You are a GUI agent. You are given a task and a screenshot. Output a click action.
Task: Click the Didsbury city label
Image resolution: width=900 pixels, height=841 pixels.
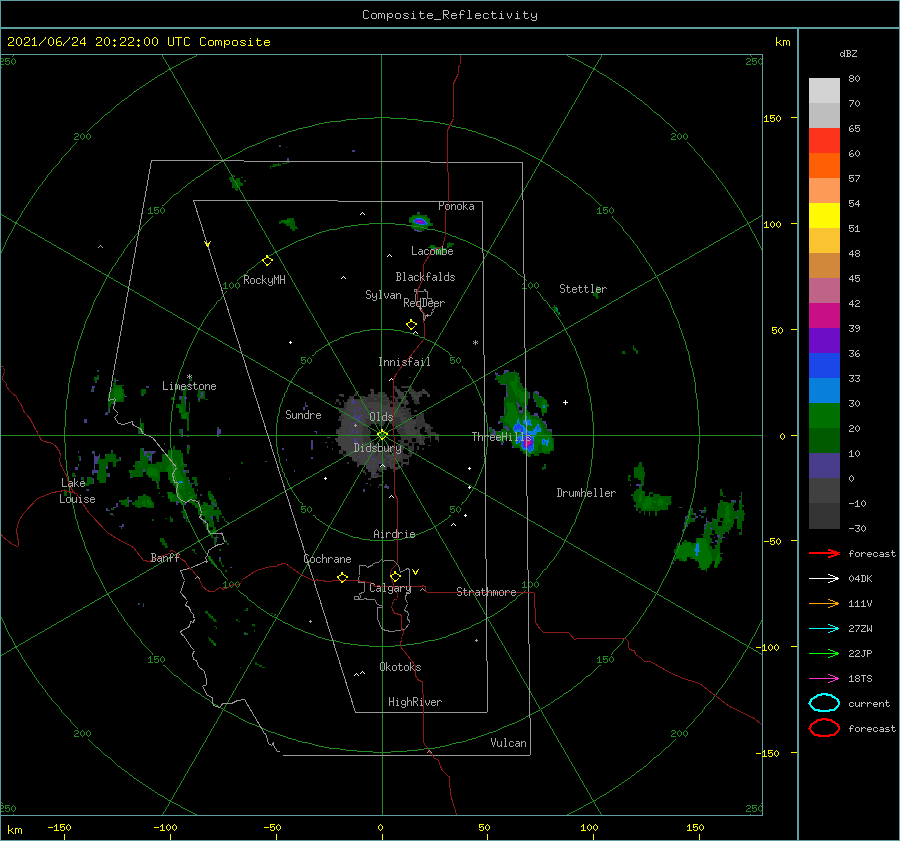point(377,448)
